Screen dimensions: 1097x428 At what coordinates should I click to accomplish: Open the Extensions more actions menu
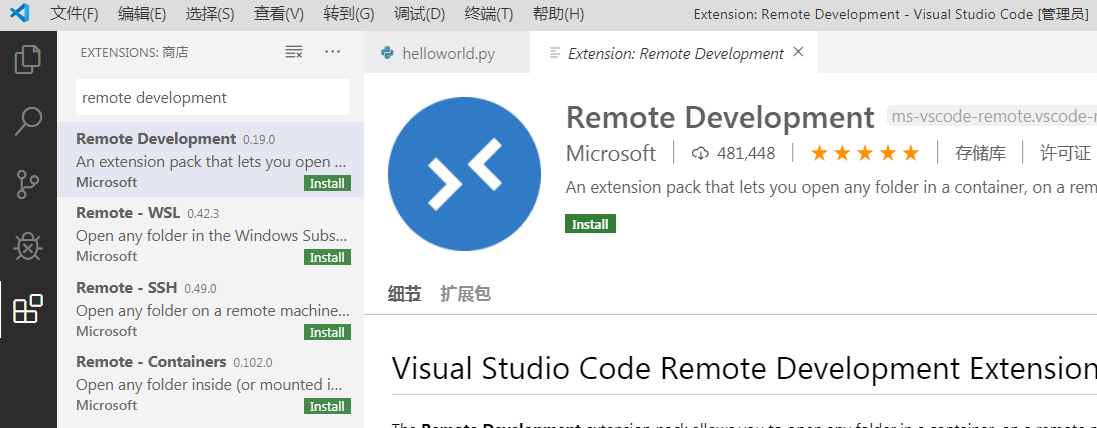tap(332, 52)
